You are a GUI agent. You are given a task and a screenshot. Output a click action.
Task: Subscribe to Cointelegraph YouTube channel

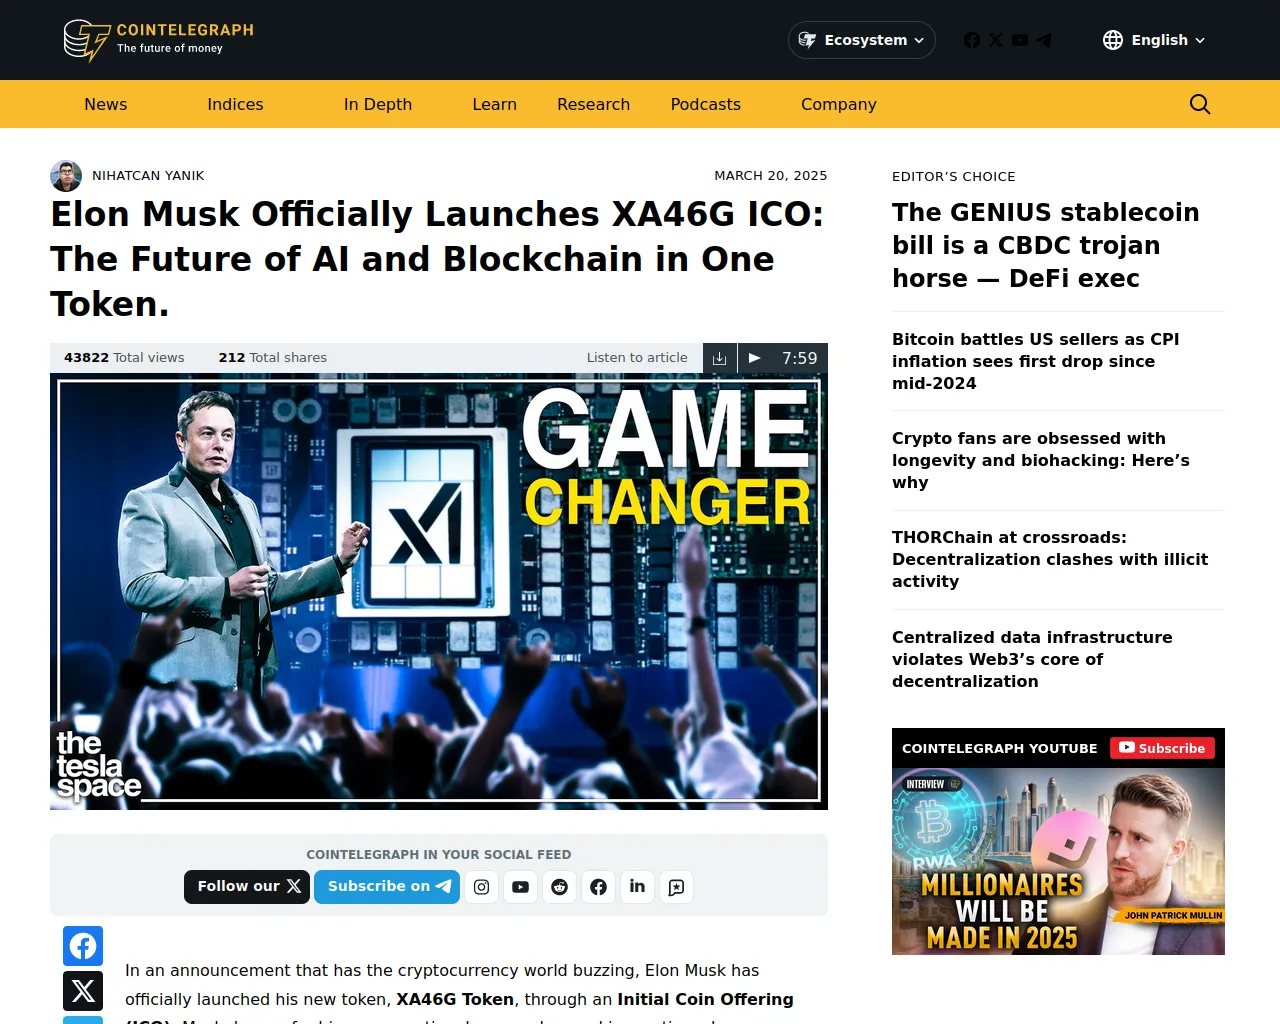pyautogui.click(x=1162, y=748)
